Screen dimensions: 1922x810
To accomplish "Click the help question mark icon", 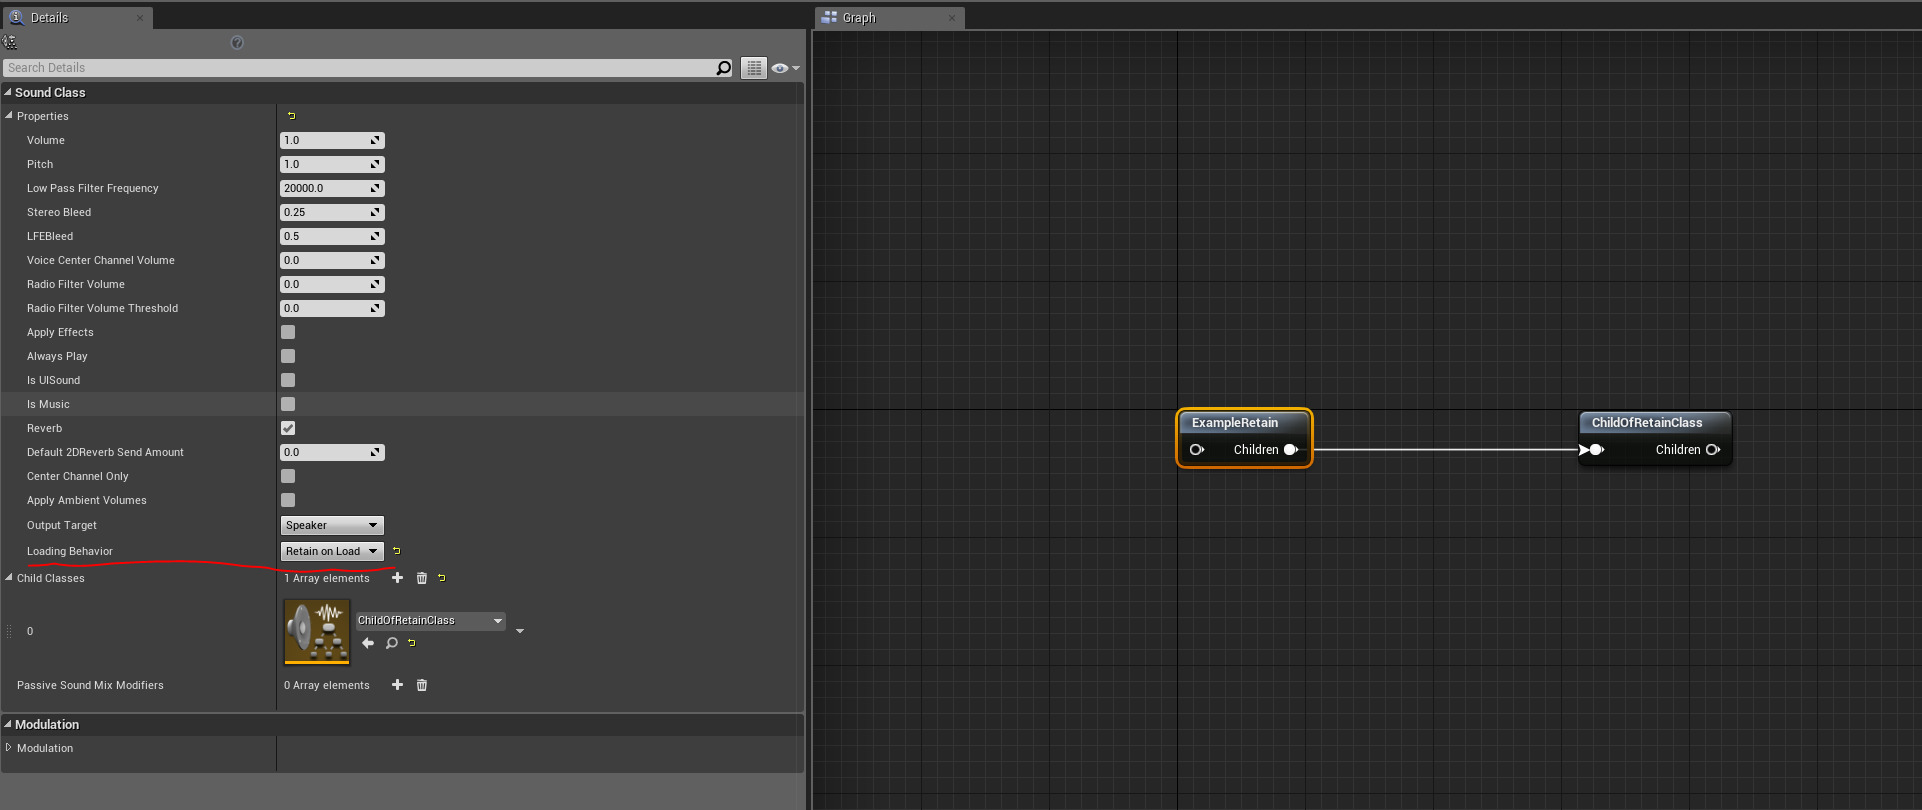I will [x=237, y=42].
